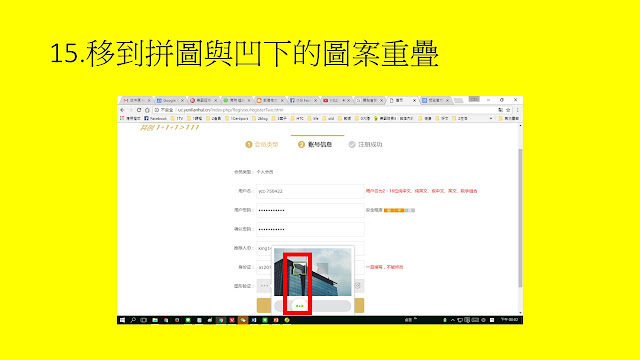Viewport: 640px width, 360px height.
Task: Click the bookmark star in address bar
Action: point(508,110)
